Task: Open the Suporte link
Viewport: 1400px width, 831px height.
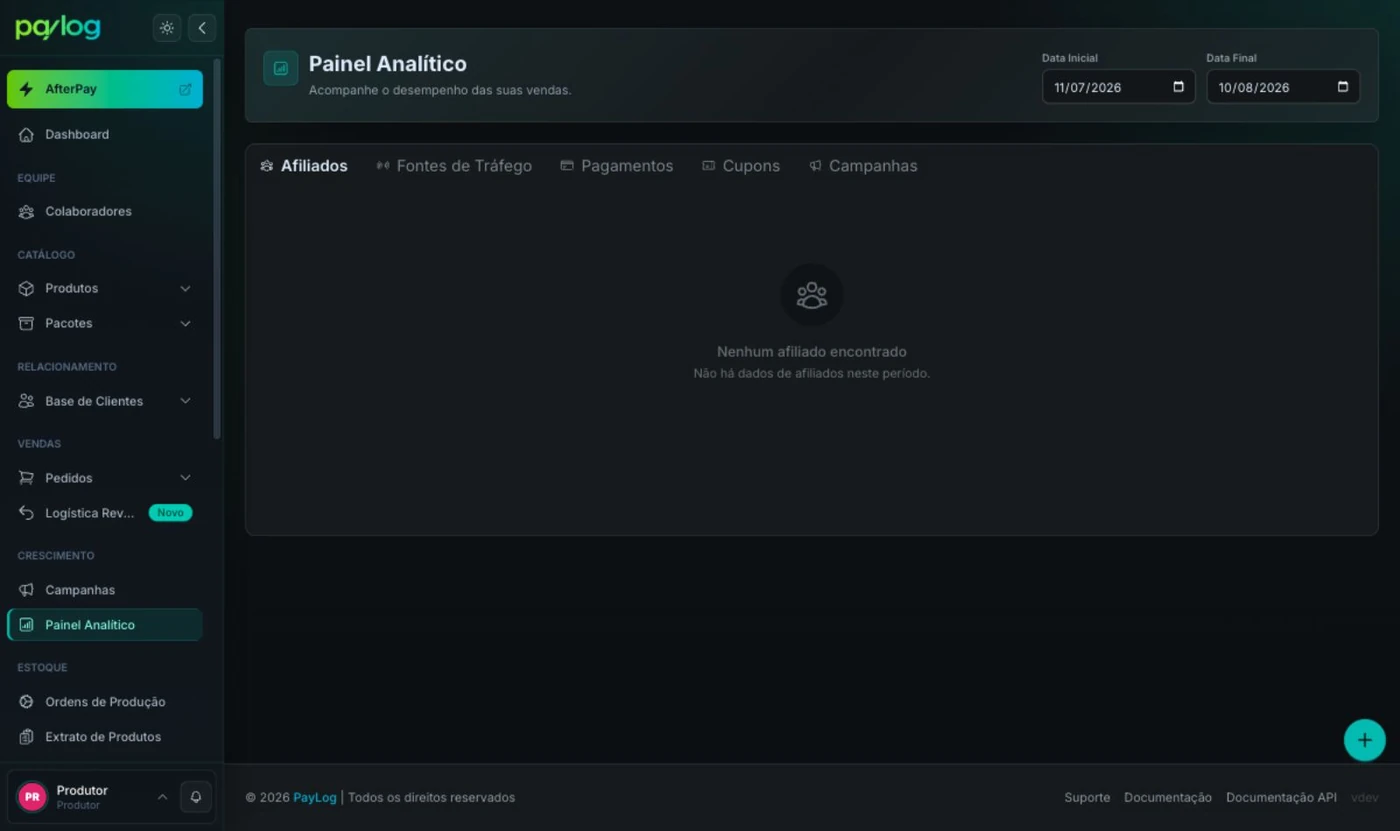Action: (1087, 798)
